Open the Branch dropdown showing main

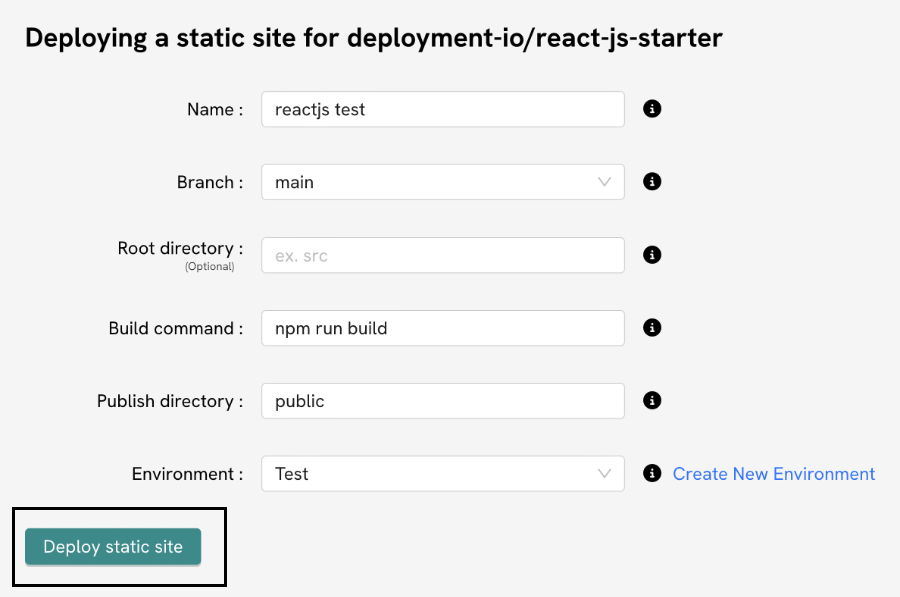pos(443,181)
